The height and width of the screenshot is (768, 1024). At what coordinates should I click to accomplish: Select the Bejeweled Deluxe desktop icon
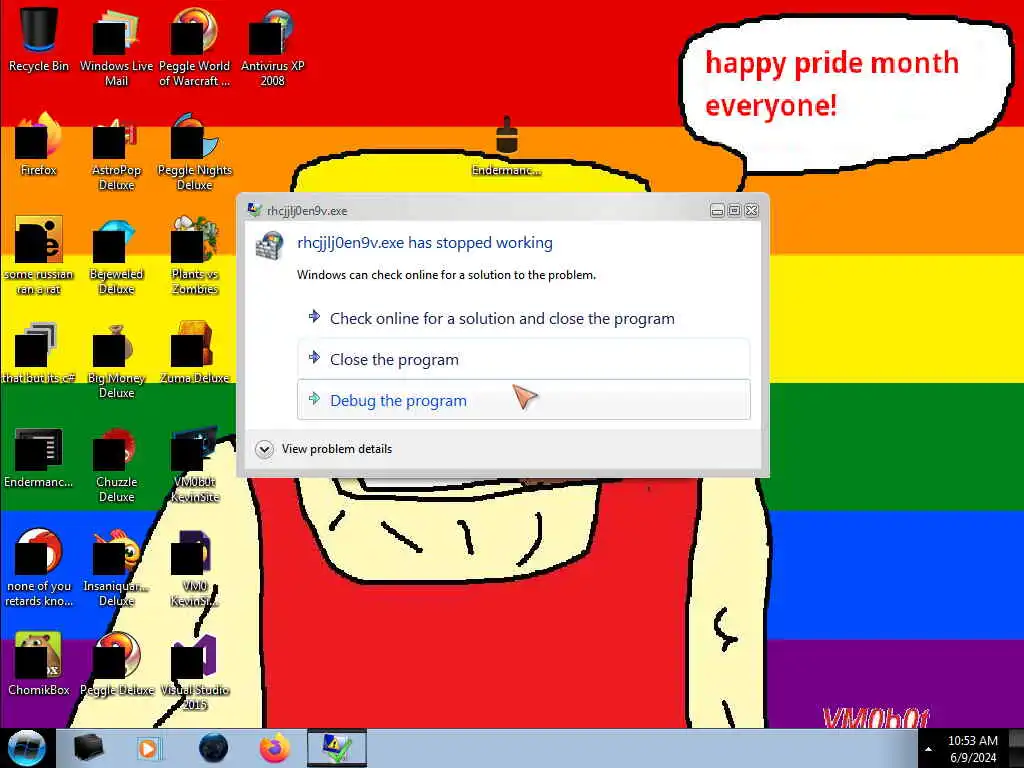[x=116, y=256]
